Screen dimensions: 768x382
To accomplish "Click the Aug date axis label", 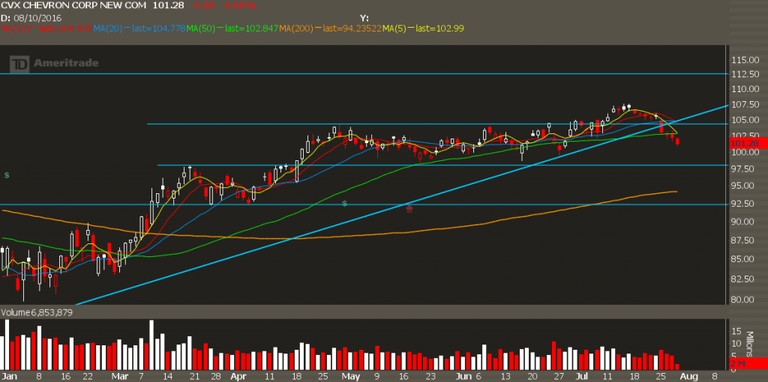I will point(689,377).
